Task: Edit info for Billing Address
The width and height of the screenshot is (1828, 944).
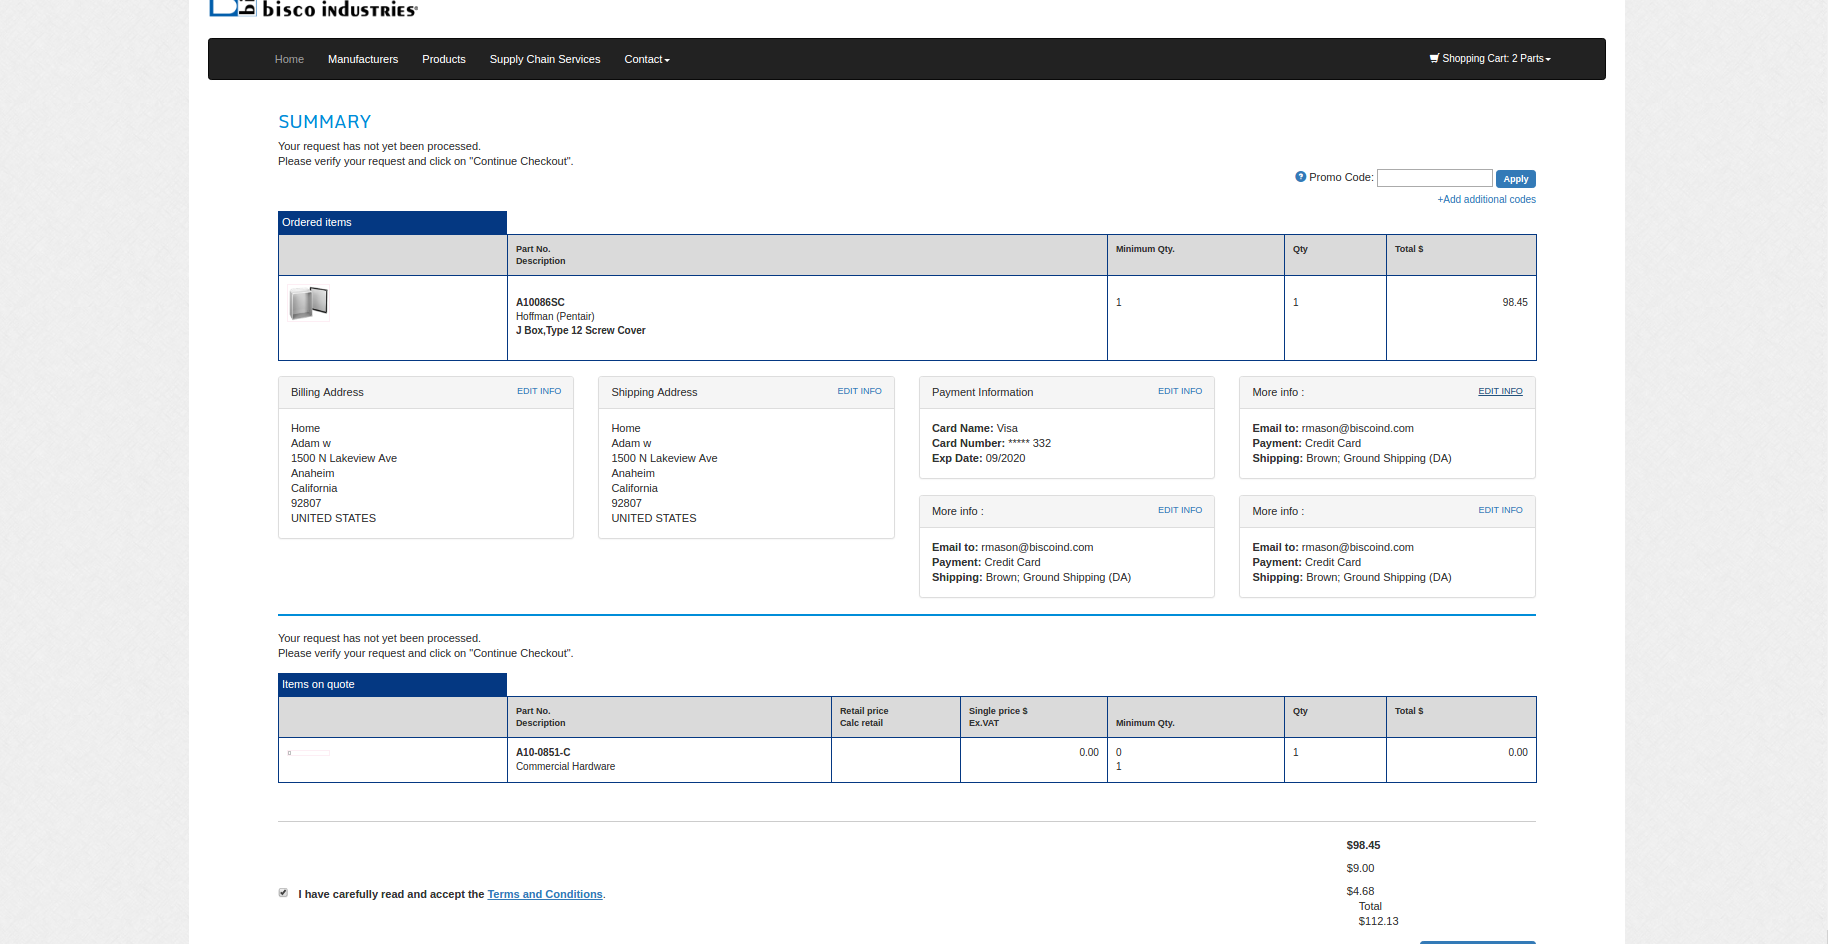Action: click(539, 392)
